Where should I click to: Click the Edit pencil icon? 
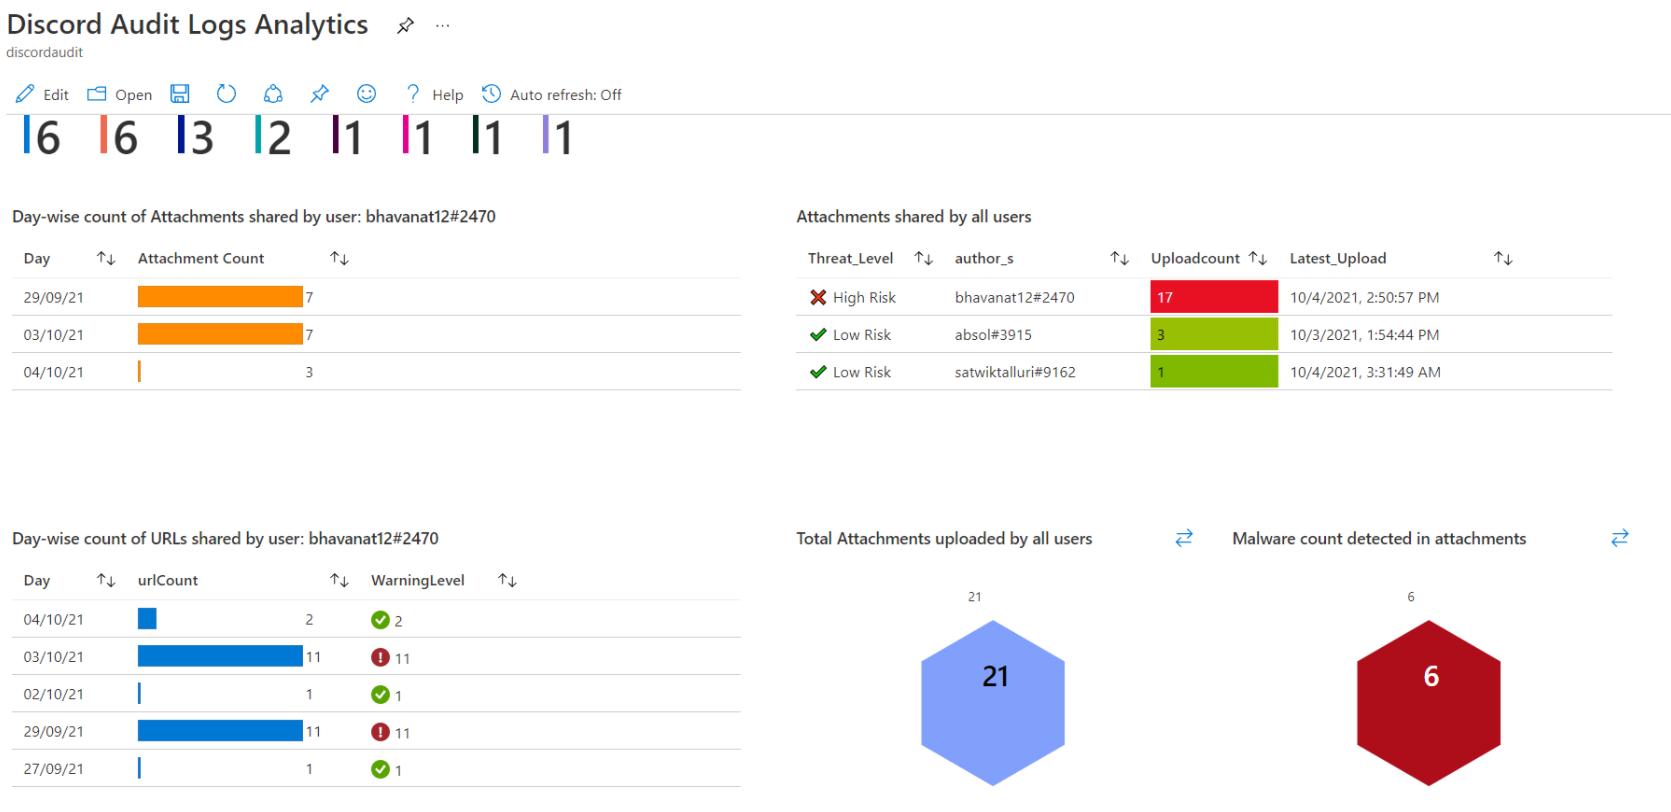tap(25, 94)
